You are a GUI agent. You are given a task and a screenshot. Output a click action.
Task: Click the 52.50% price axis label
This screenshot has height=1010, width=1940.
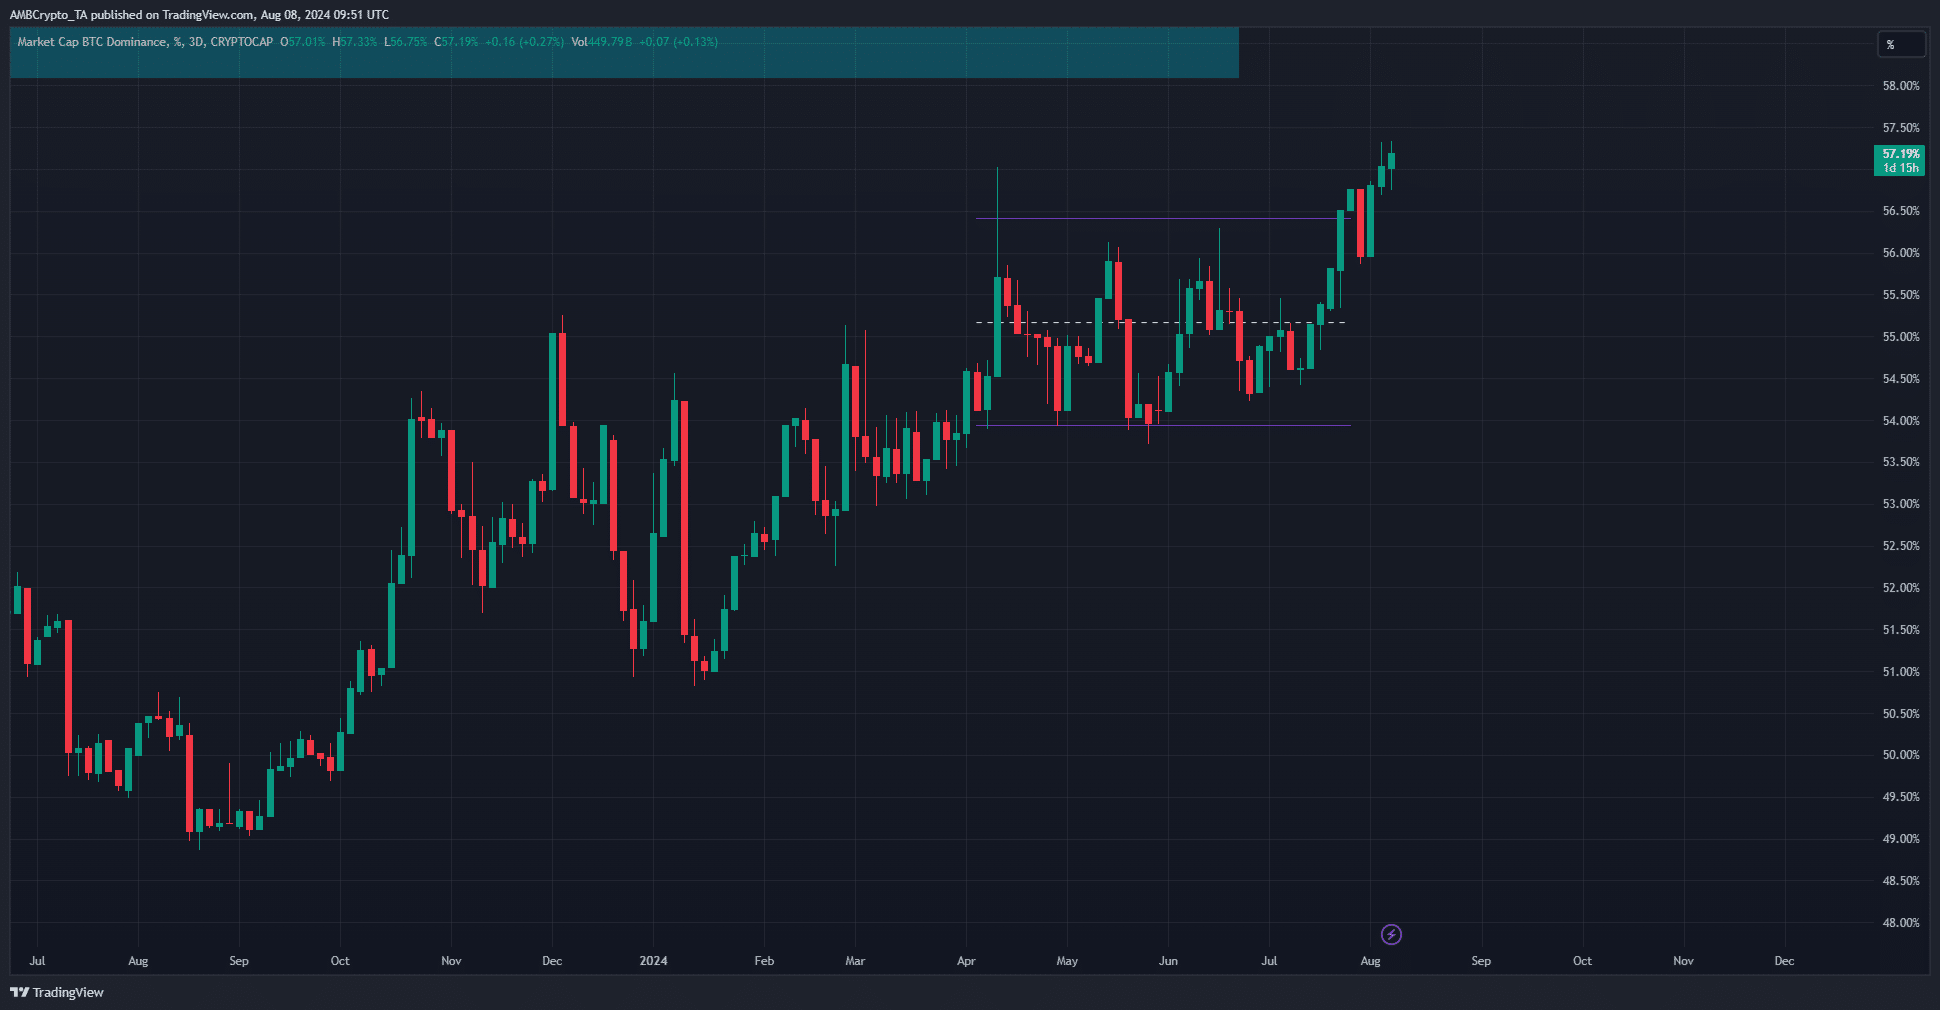pyautogui.click(x=1900, y=546)
